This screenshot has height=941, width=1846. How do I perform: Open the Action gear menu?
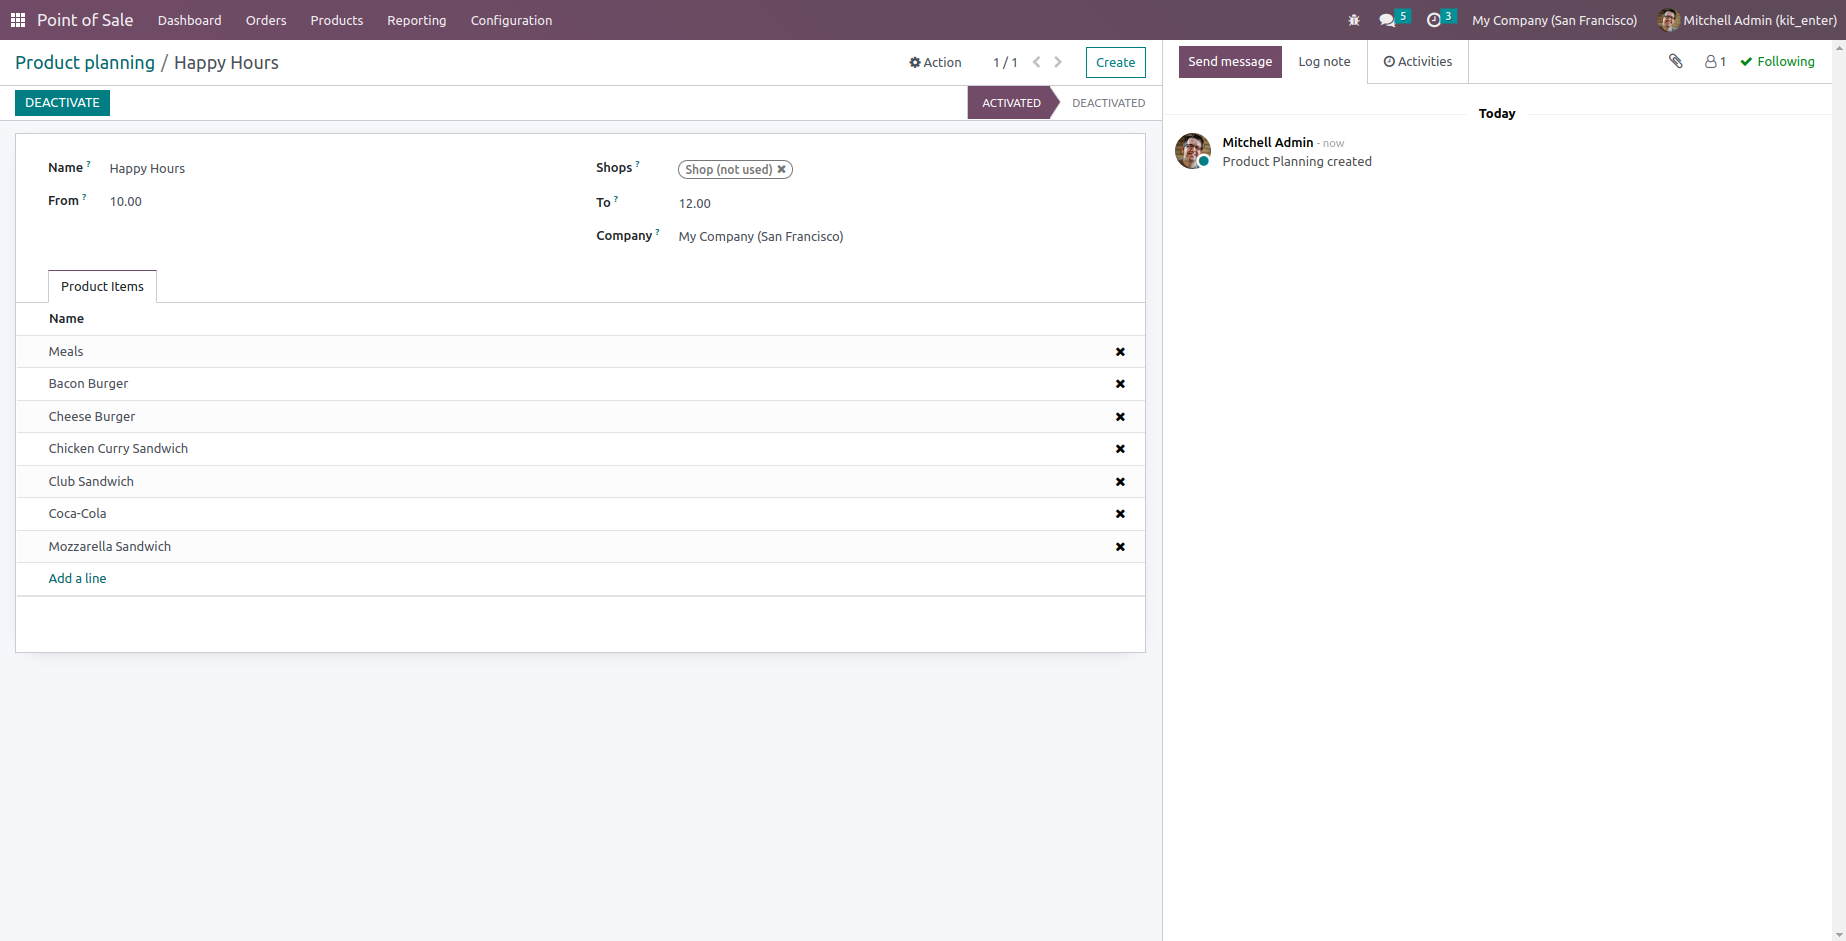[x=935, y=62]
